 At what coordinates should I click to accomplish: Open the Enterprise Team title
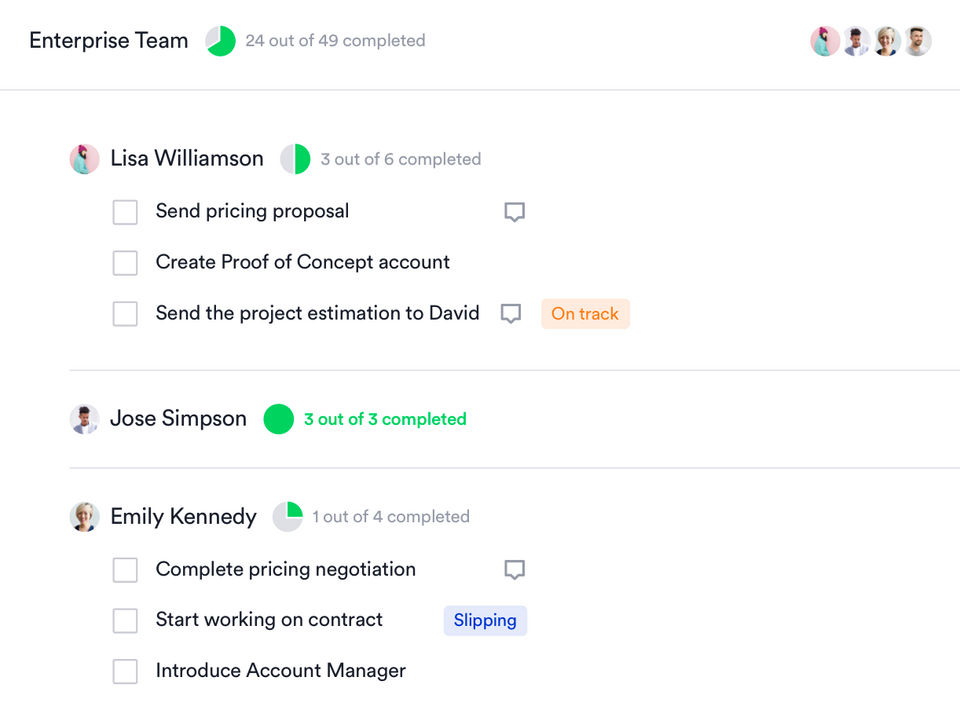(x=109, y=41)
